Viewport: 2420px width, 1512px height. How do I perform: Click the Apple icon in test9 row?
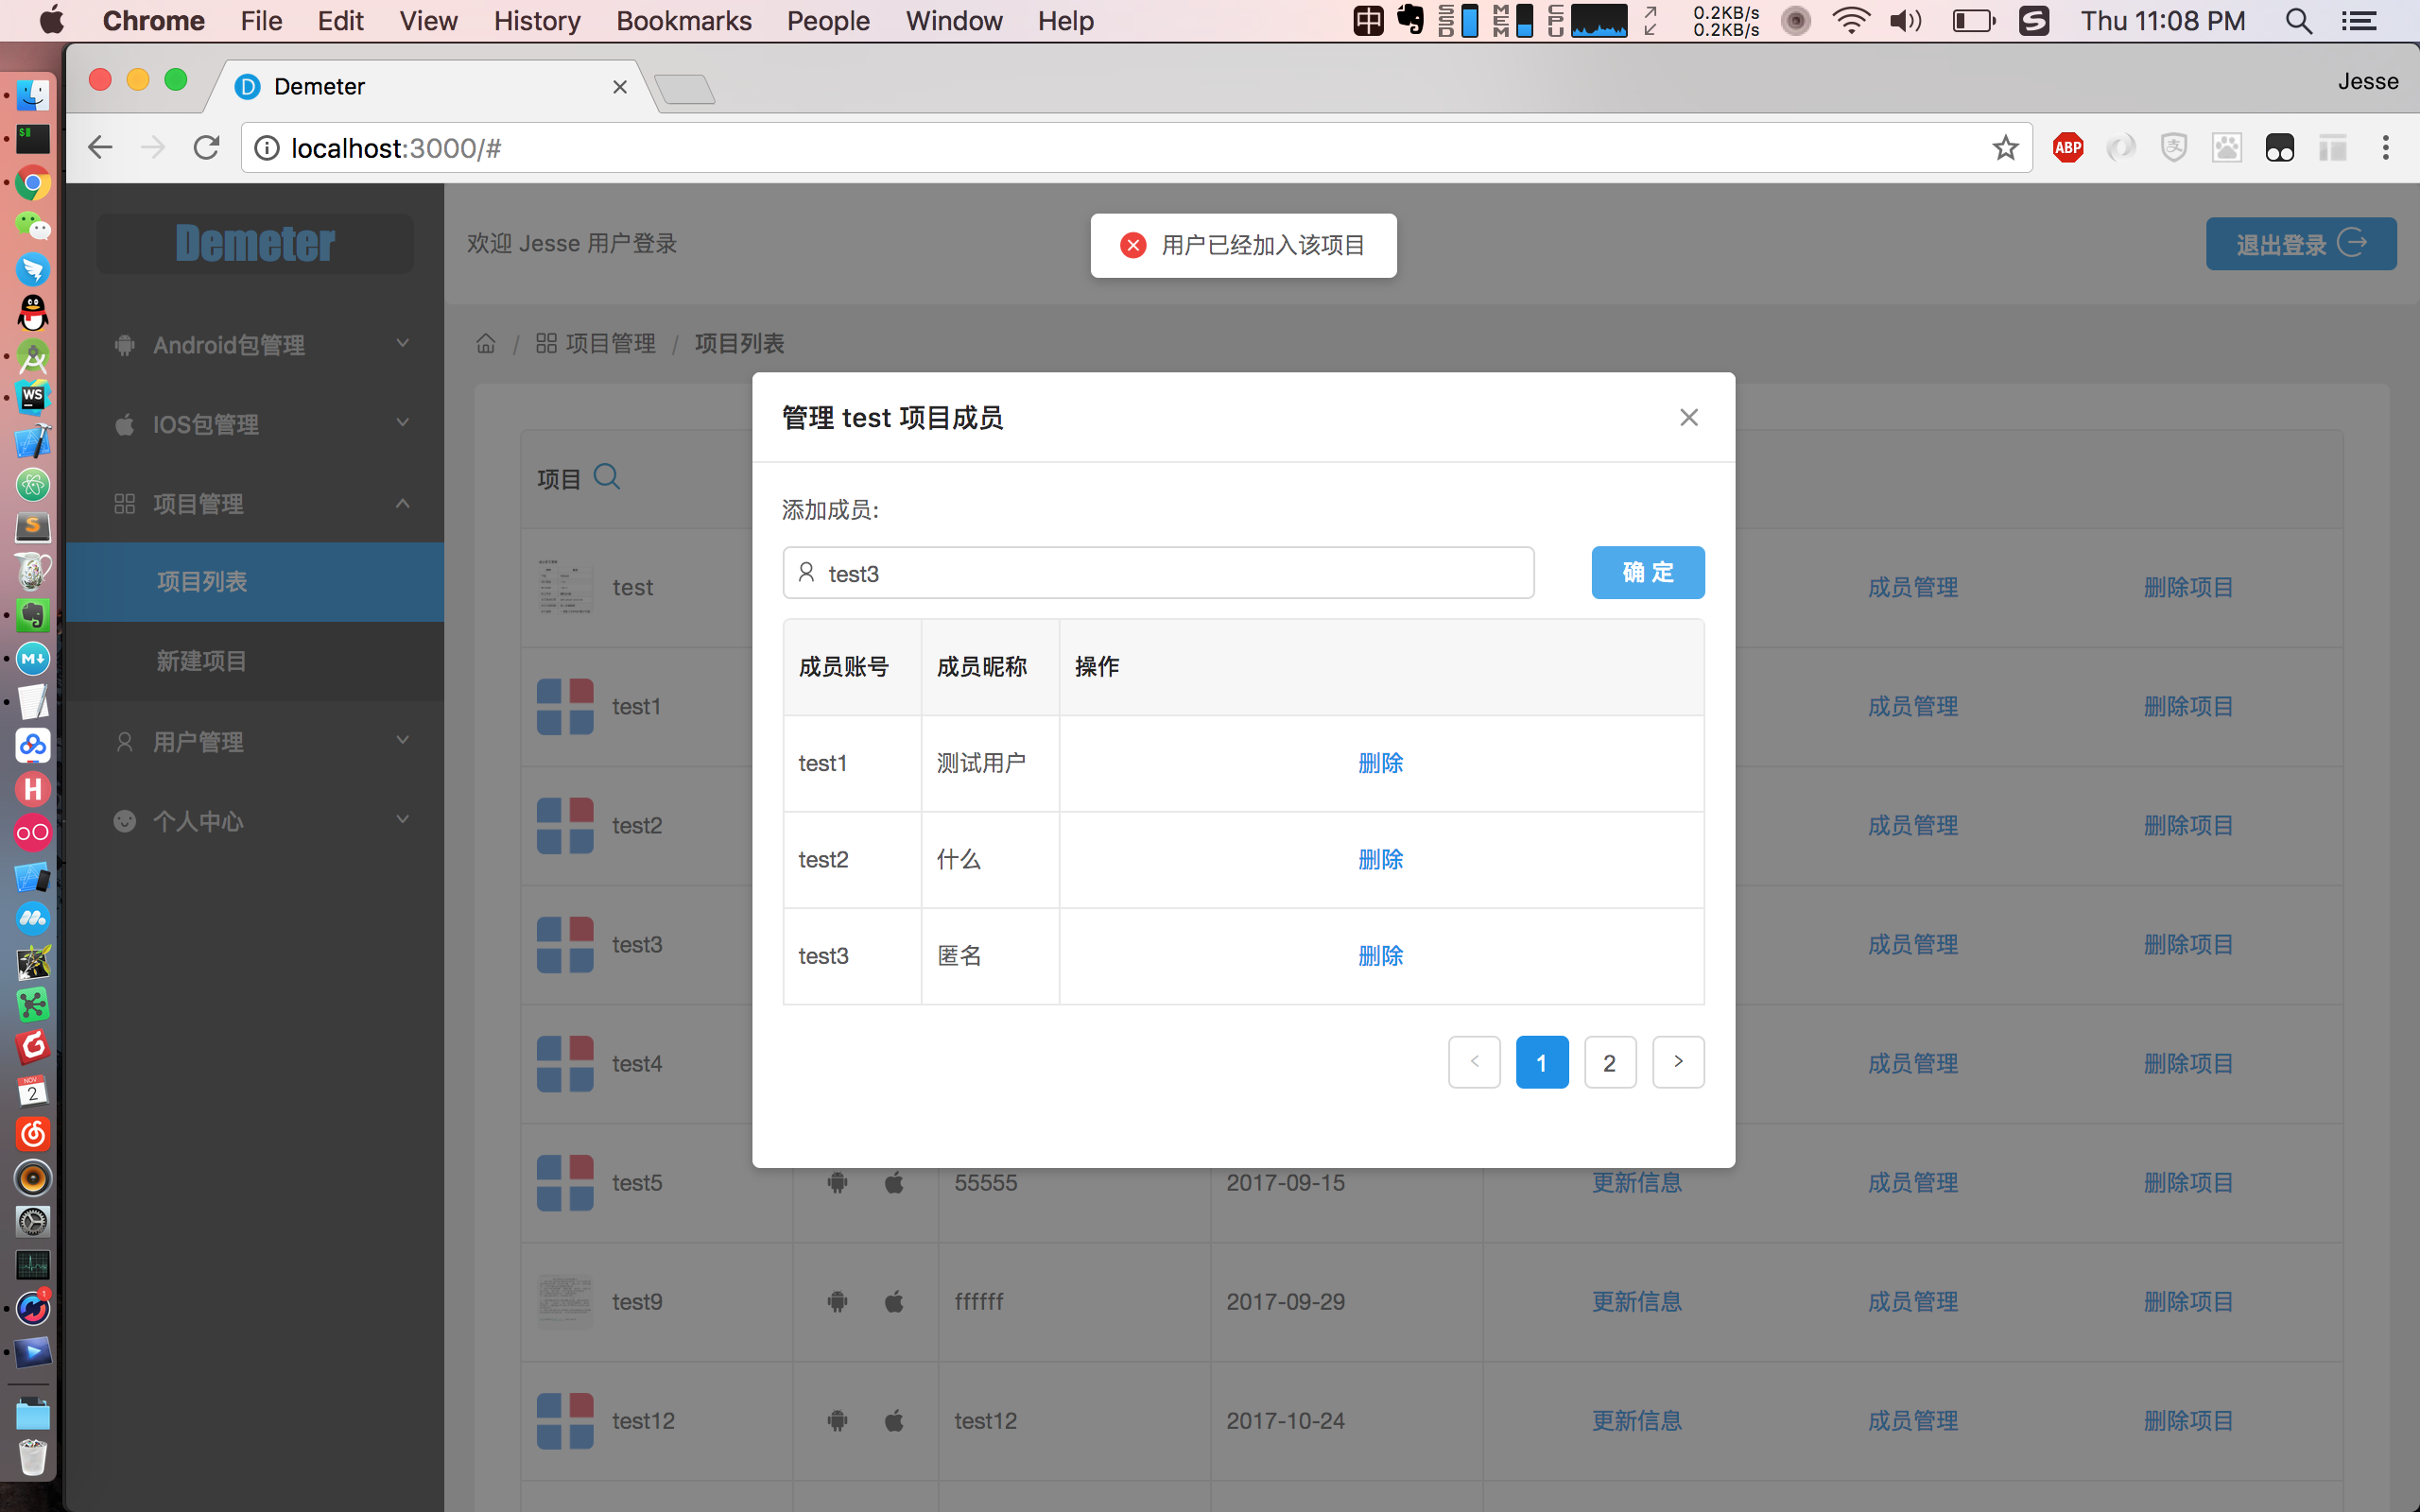coord(894,1302)
